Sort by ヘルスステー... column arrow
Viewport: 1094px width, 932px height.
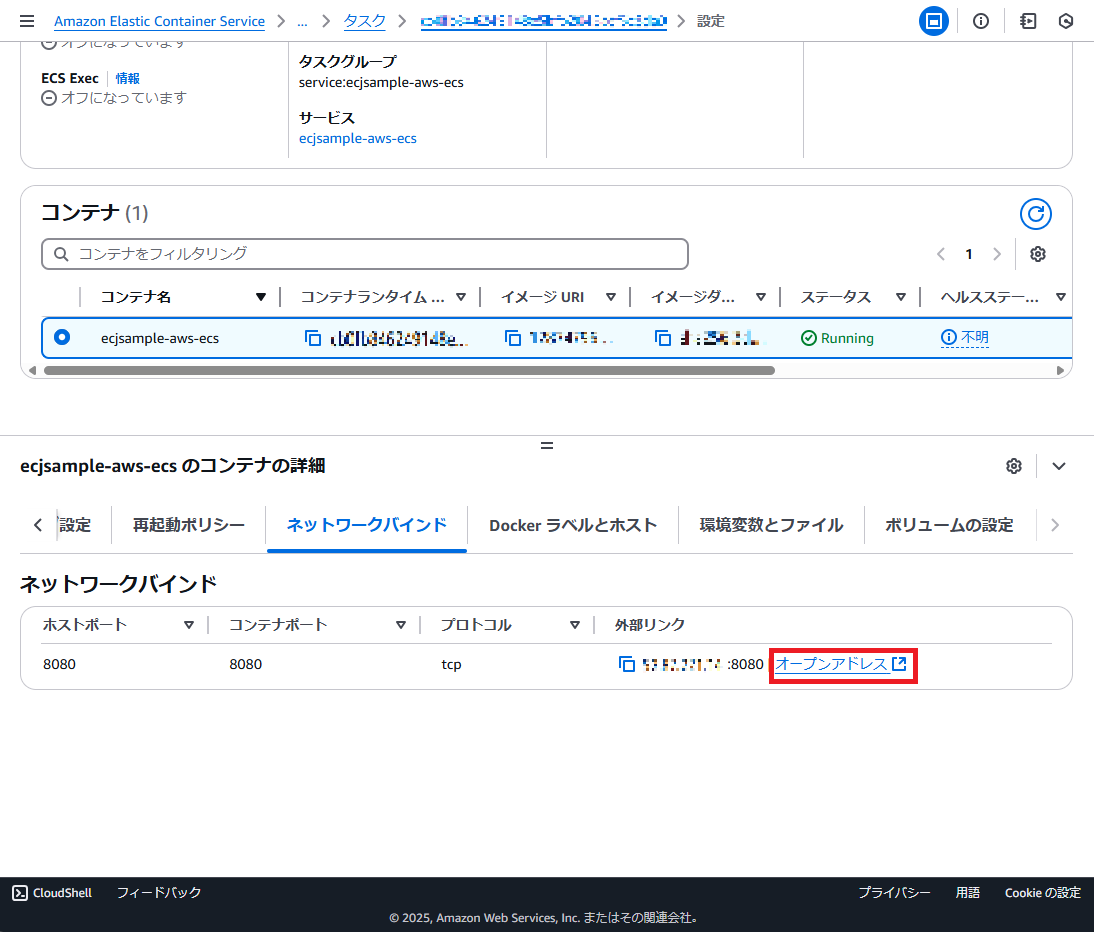pyautogui.click(x=1061, y=297)
